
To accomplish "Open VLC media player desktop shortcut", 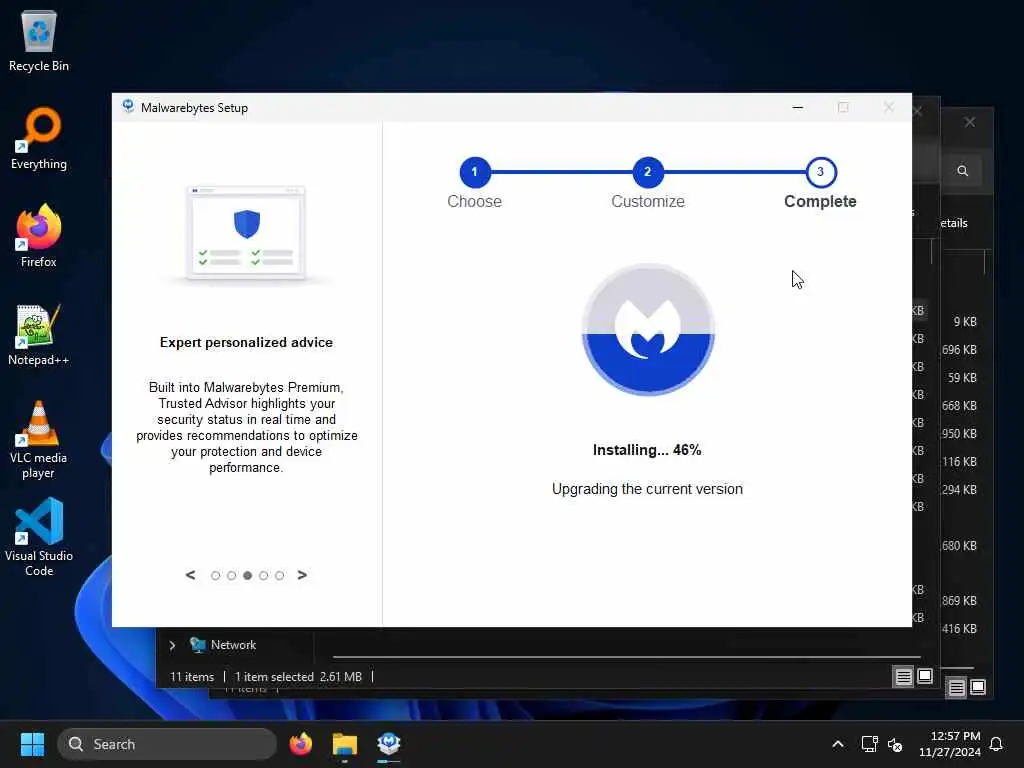I will click(x=39, y=440).
